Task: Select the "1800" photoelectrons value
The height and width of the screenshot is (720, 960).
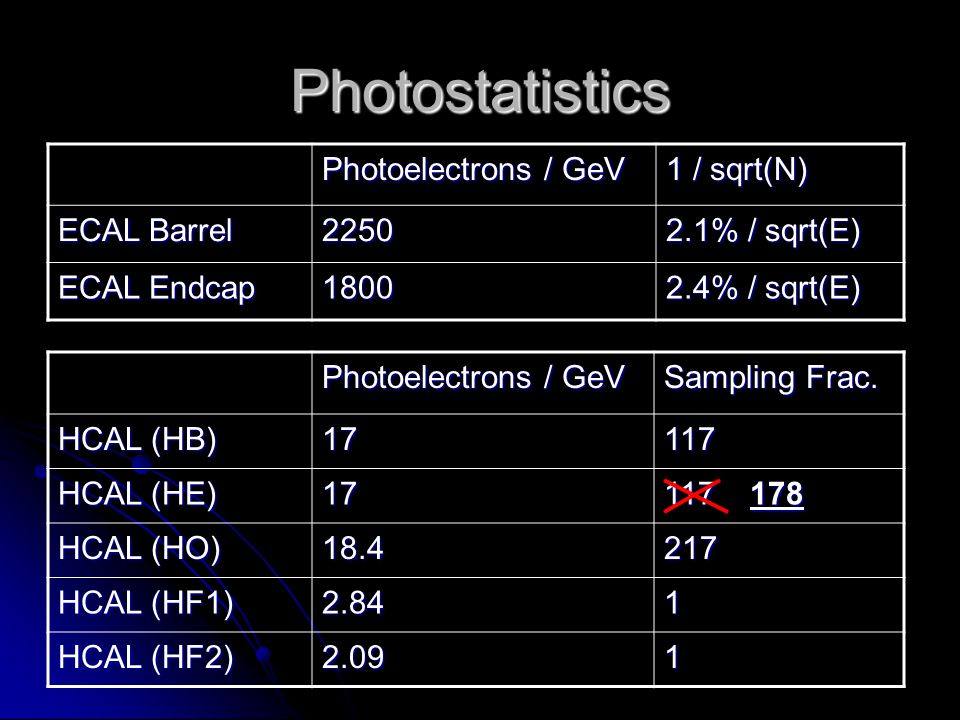Action: click(x=358, y=288)
